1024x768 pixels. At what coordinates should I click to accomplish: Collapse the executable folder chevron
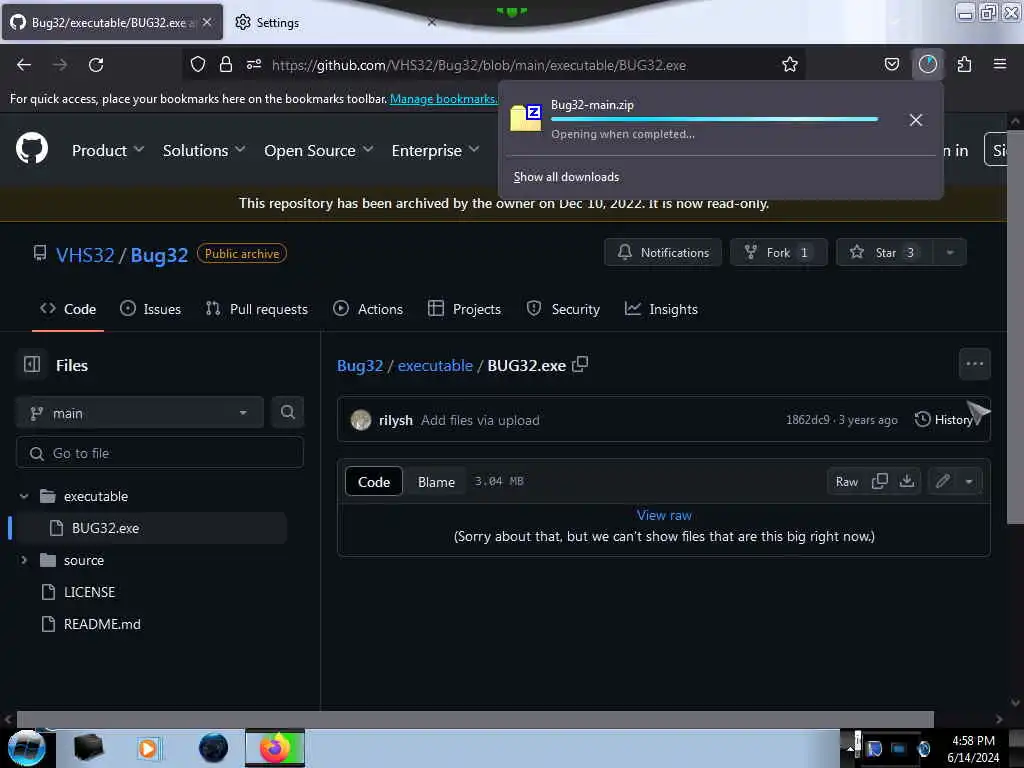[24, 496]
